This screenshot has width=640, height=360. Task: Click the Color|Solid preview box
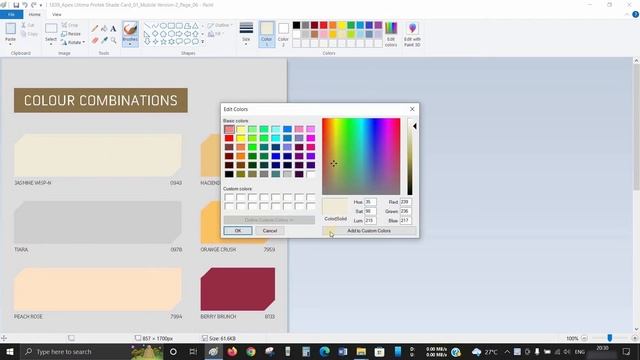pyautogui.click(x=335, y=207)
